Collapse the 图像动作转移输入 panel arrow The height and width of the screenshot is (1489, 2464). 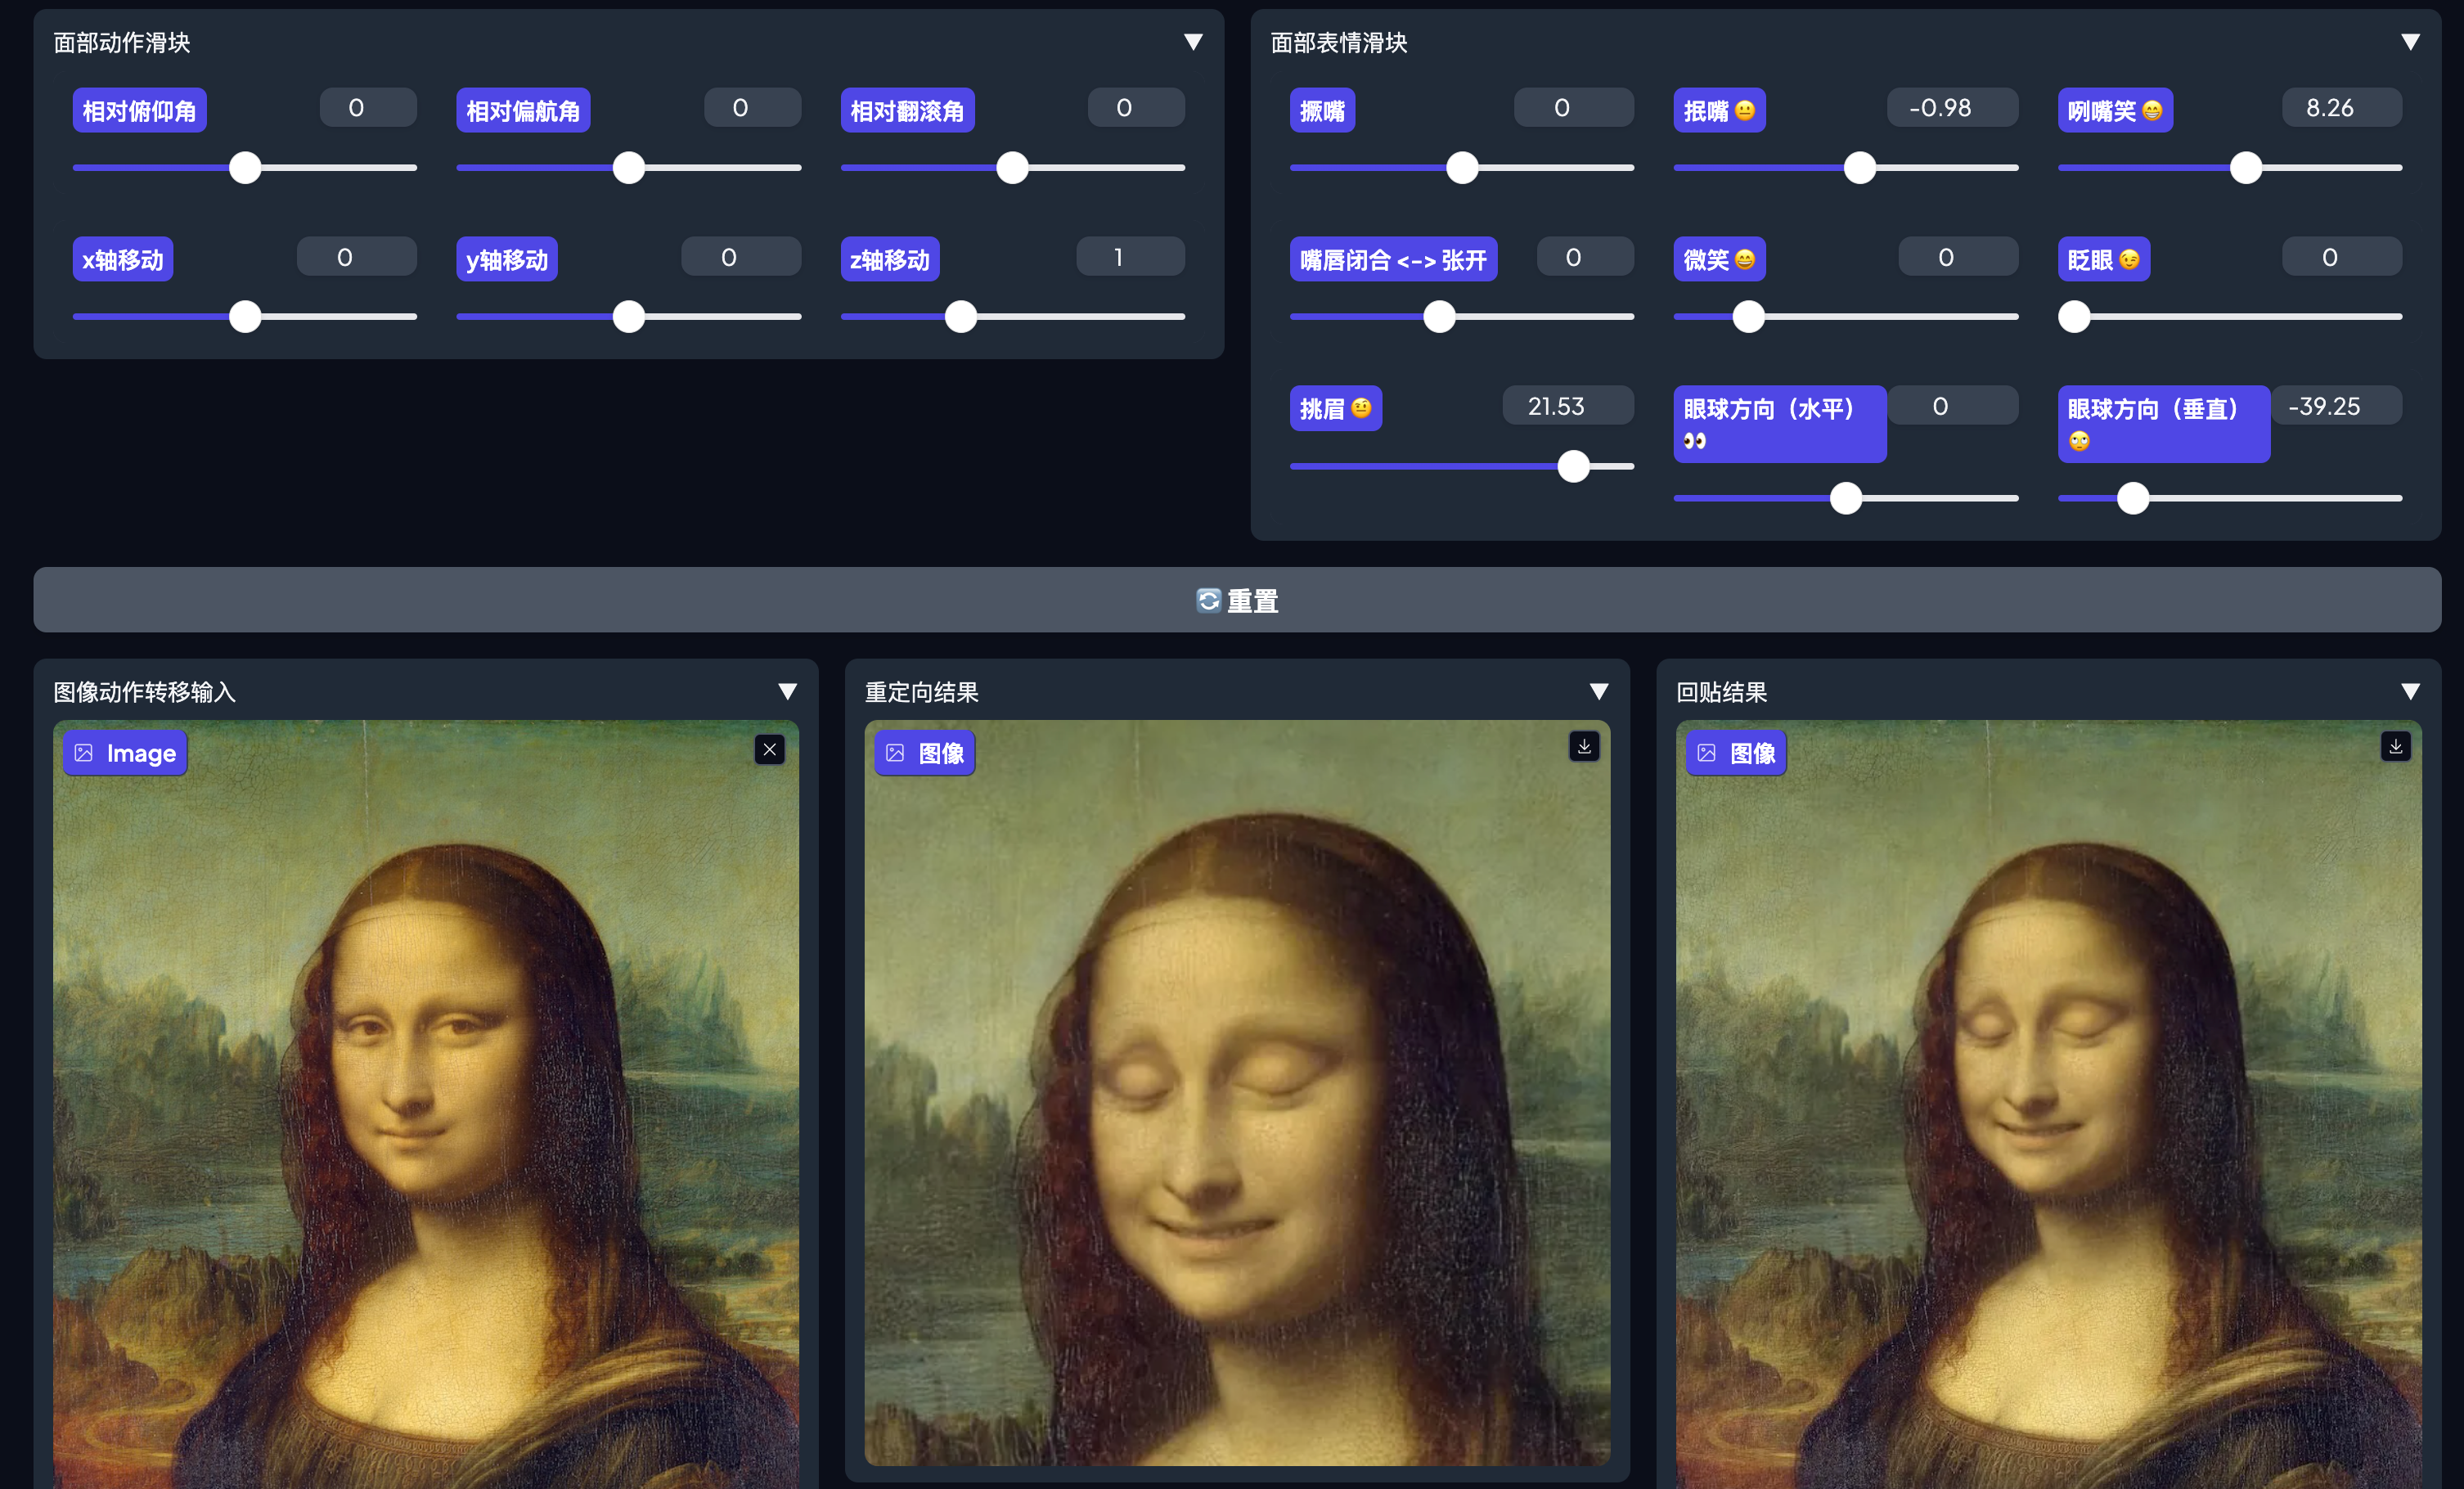787,691
